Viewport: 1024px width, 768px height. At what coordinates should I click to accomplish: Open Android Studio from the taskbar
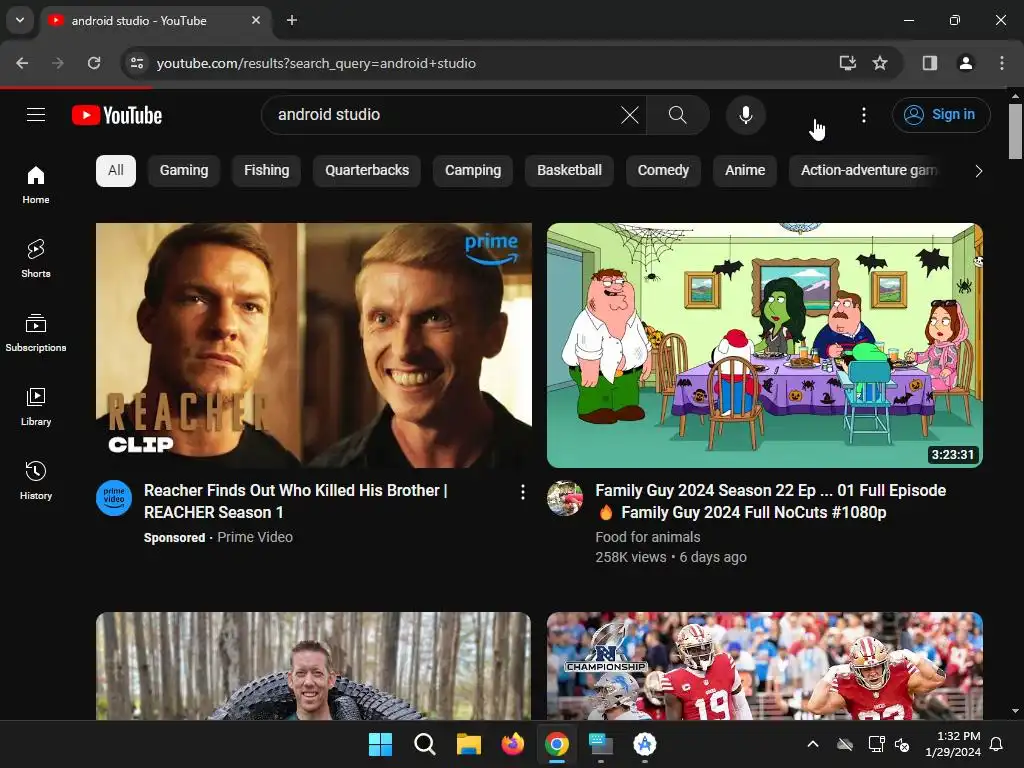click(x=645, y=744)
